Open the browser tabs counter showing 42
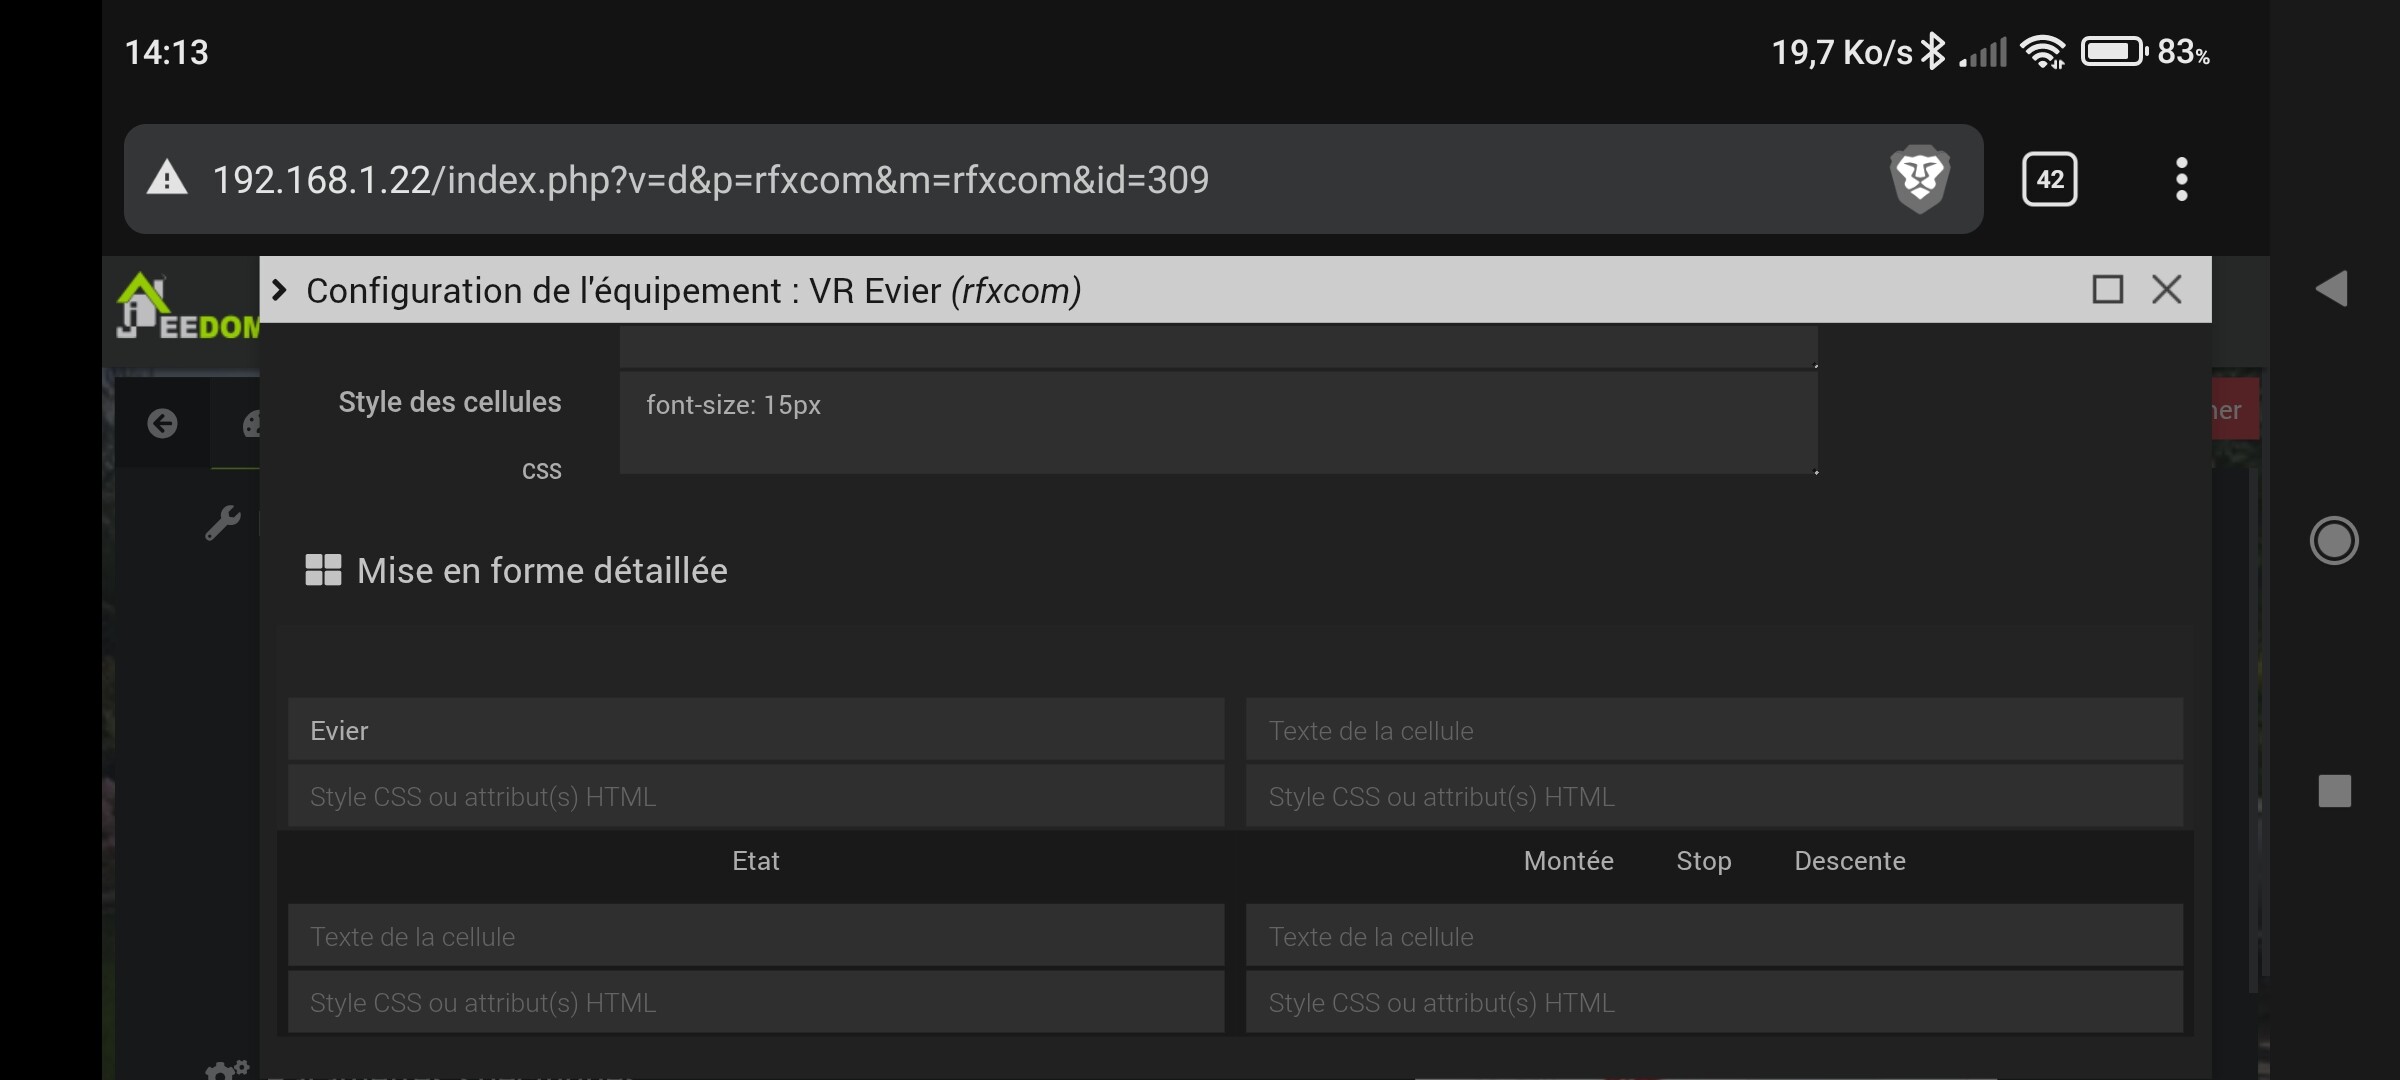The image size is (2400, 1080). [2049, 179]
